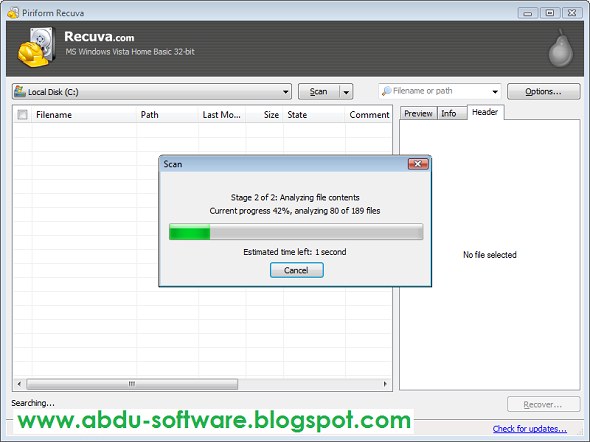Sort by the Size column header
590x442 pixels.
[264, 115]
